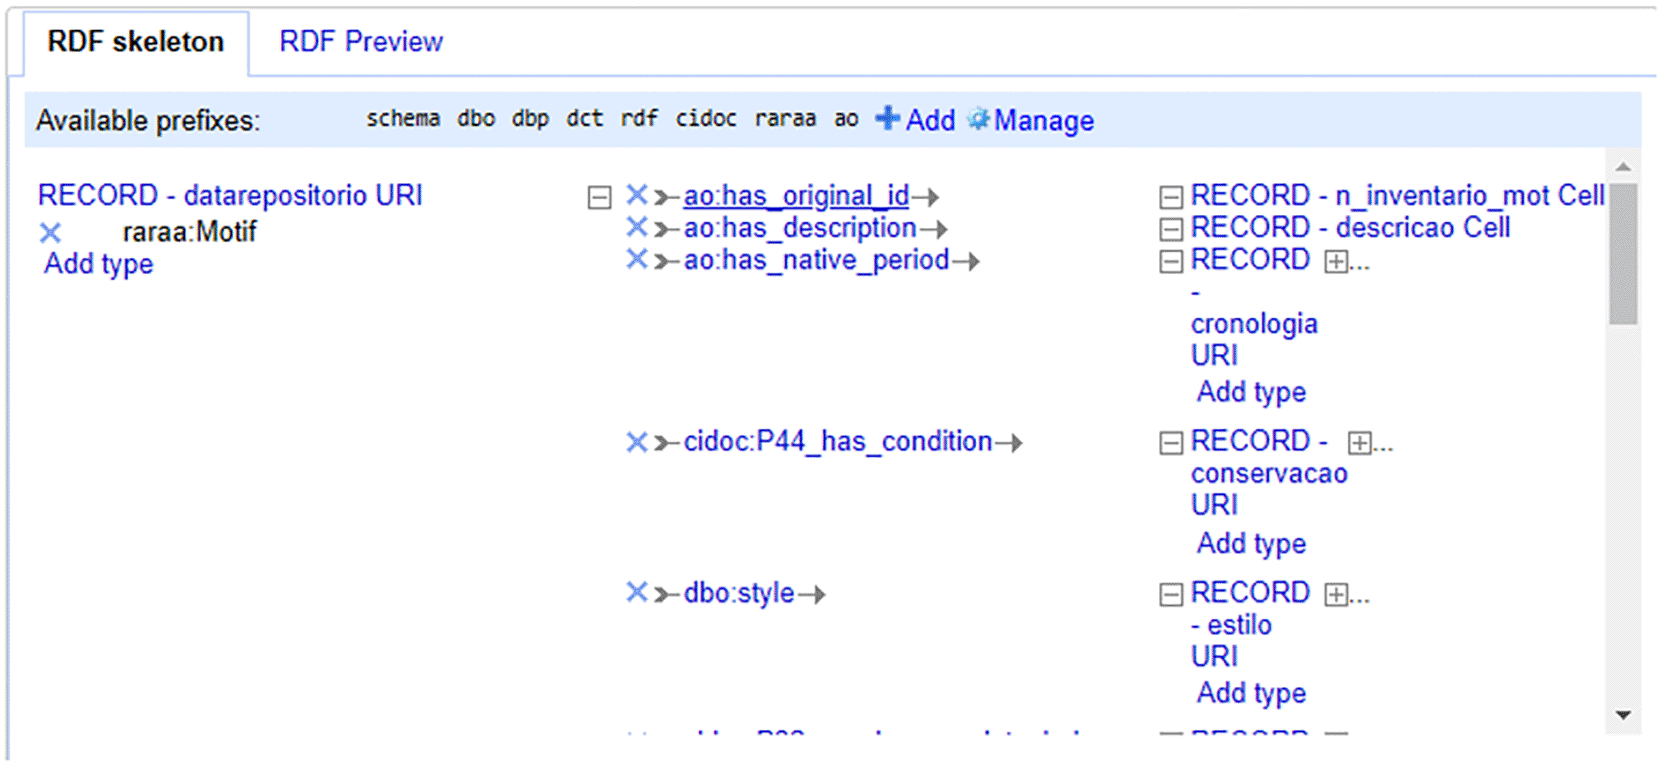Edit the ao:has_original_id property
Screen dimensions: 1665x767
click(x=796, y=196)
